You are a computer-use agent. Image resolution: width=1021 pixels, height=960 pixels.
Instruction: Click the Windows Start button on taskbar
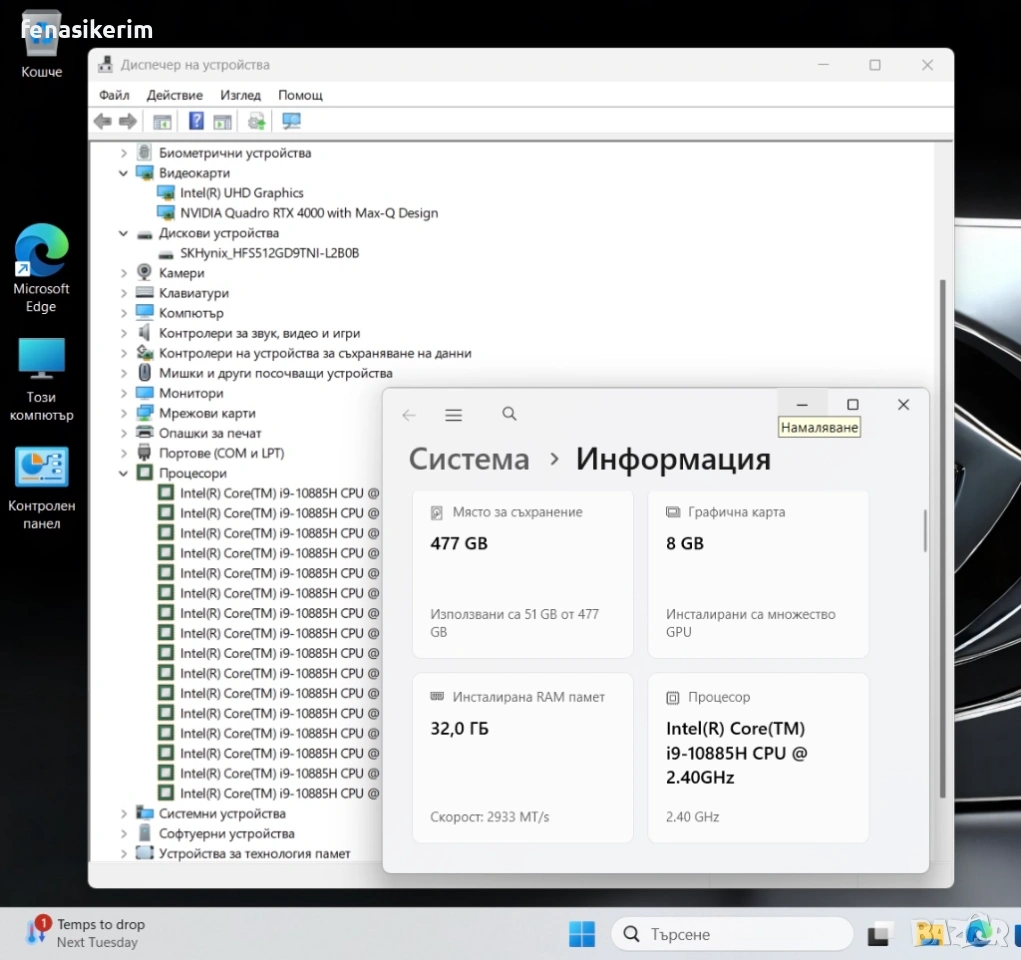click(x=582, y=934)
